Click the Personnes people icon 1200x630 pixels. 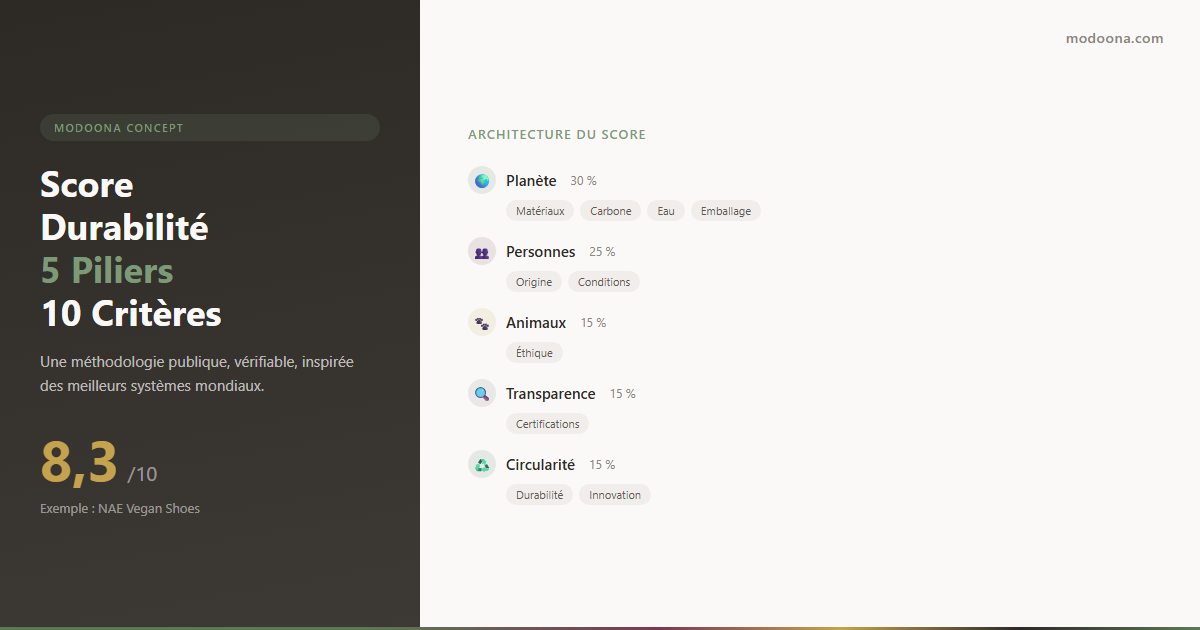pos(482,252)
